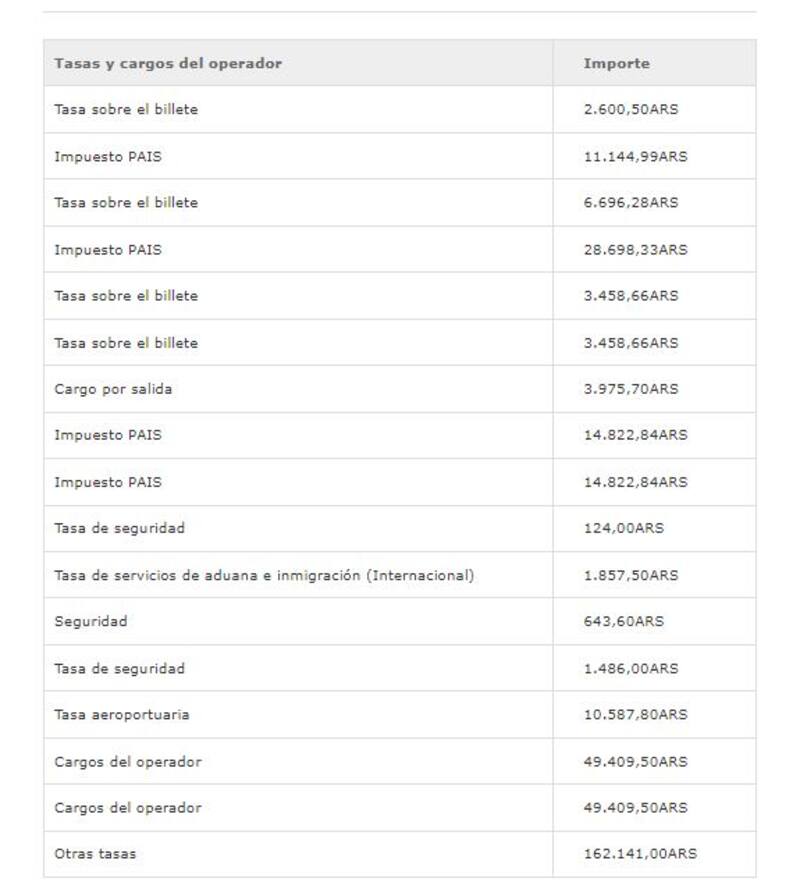Select the 124,00ARS amount cell
Image resolution: width=800 pixels, height=896 pixels.
pyautogui.click(x=623, y=528)
